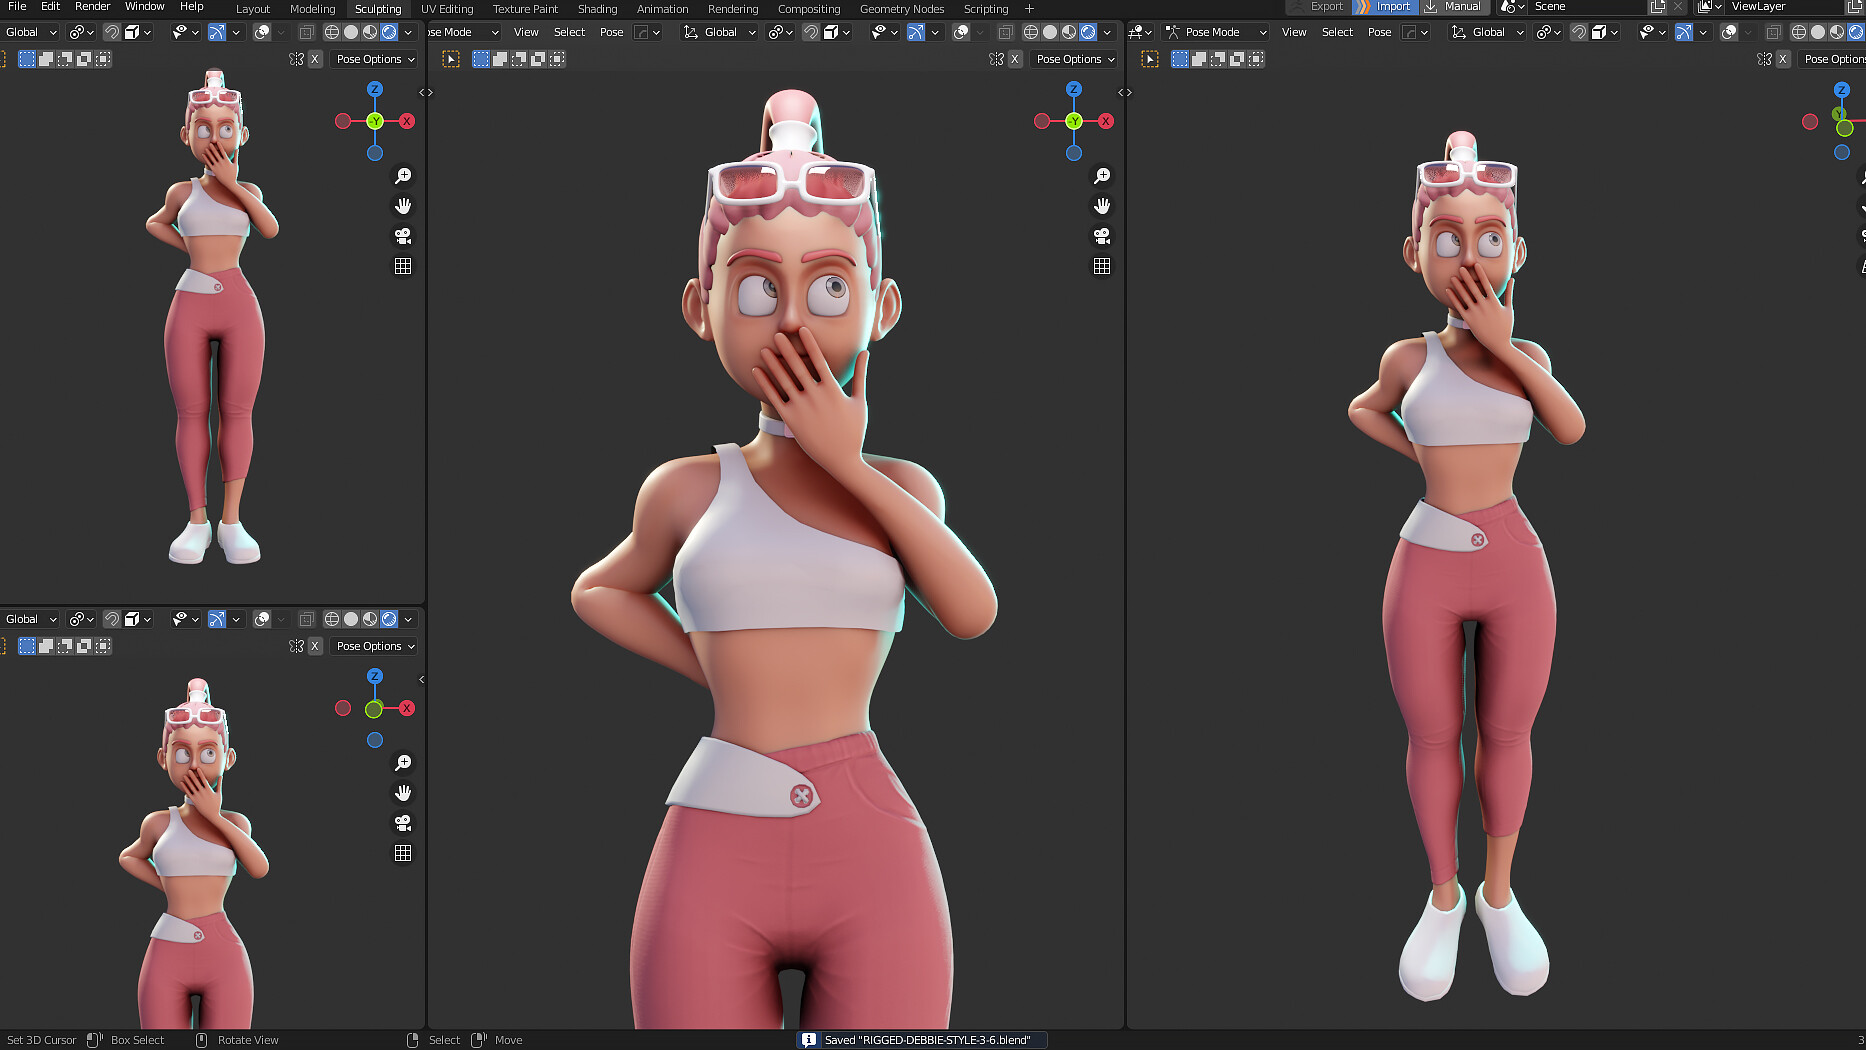
Task: Select the solid viewport shading icon
Action: pyautogui.click(x=1050, y=31)
